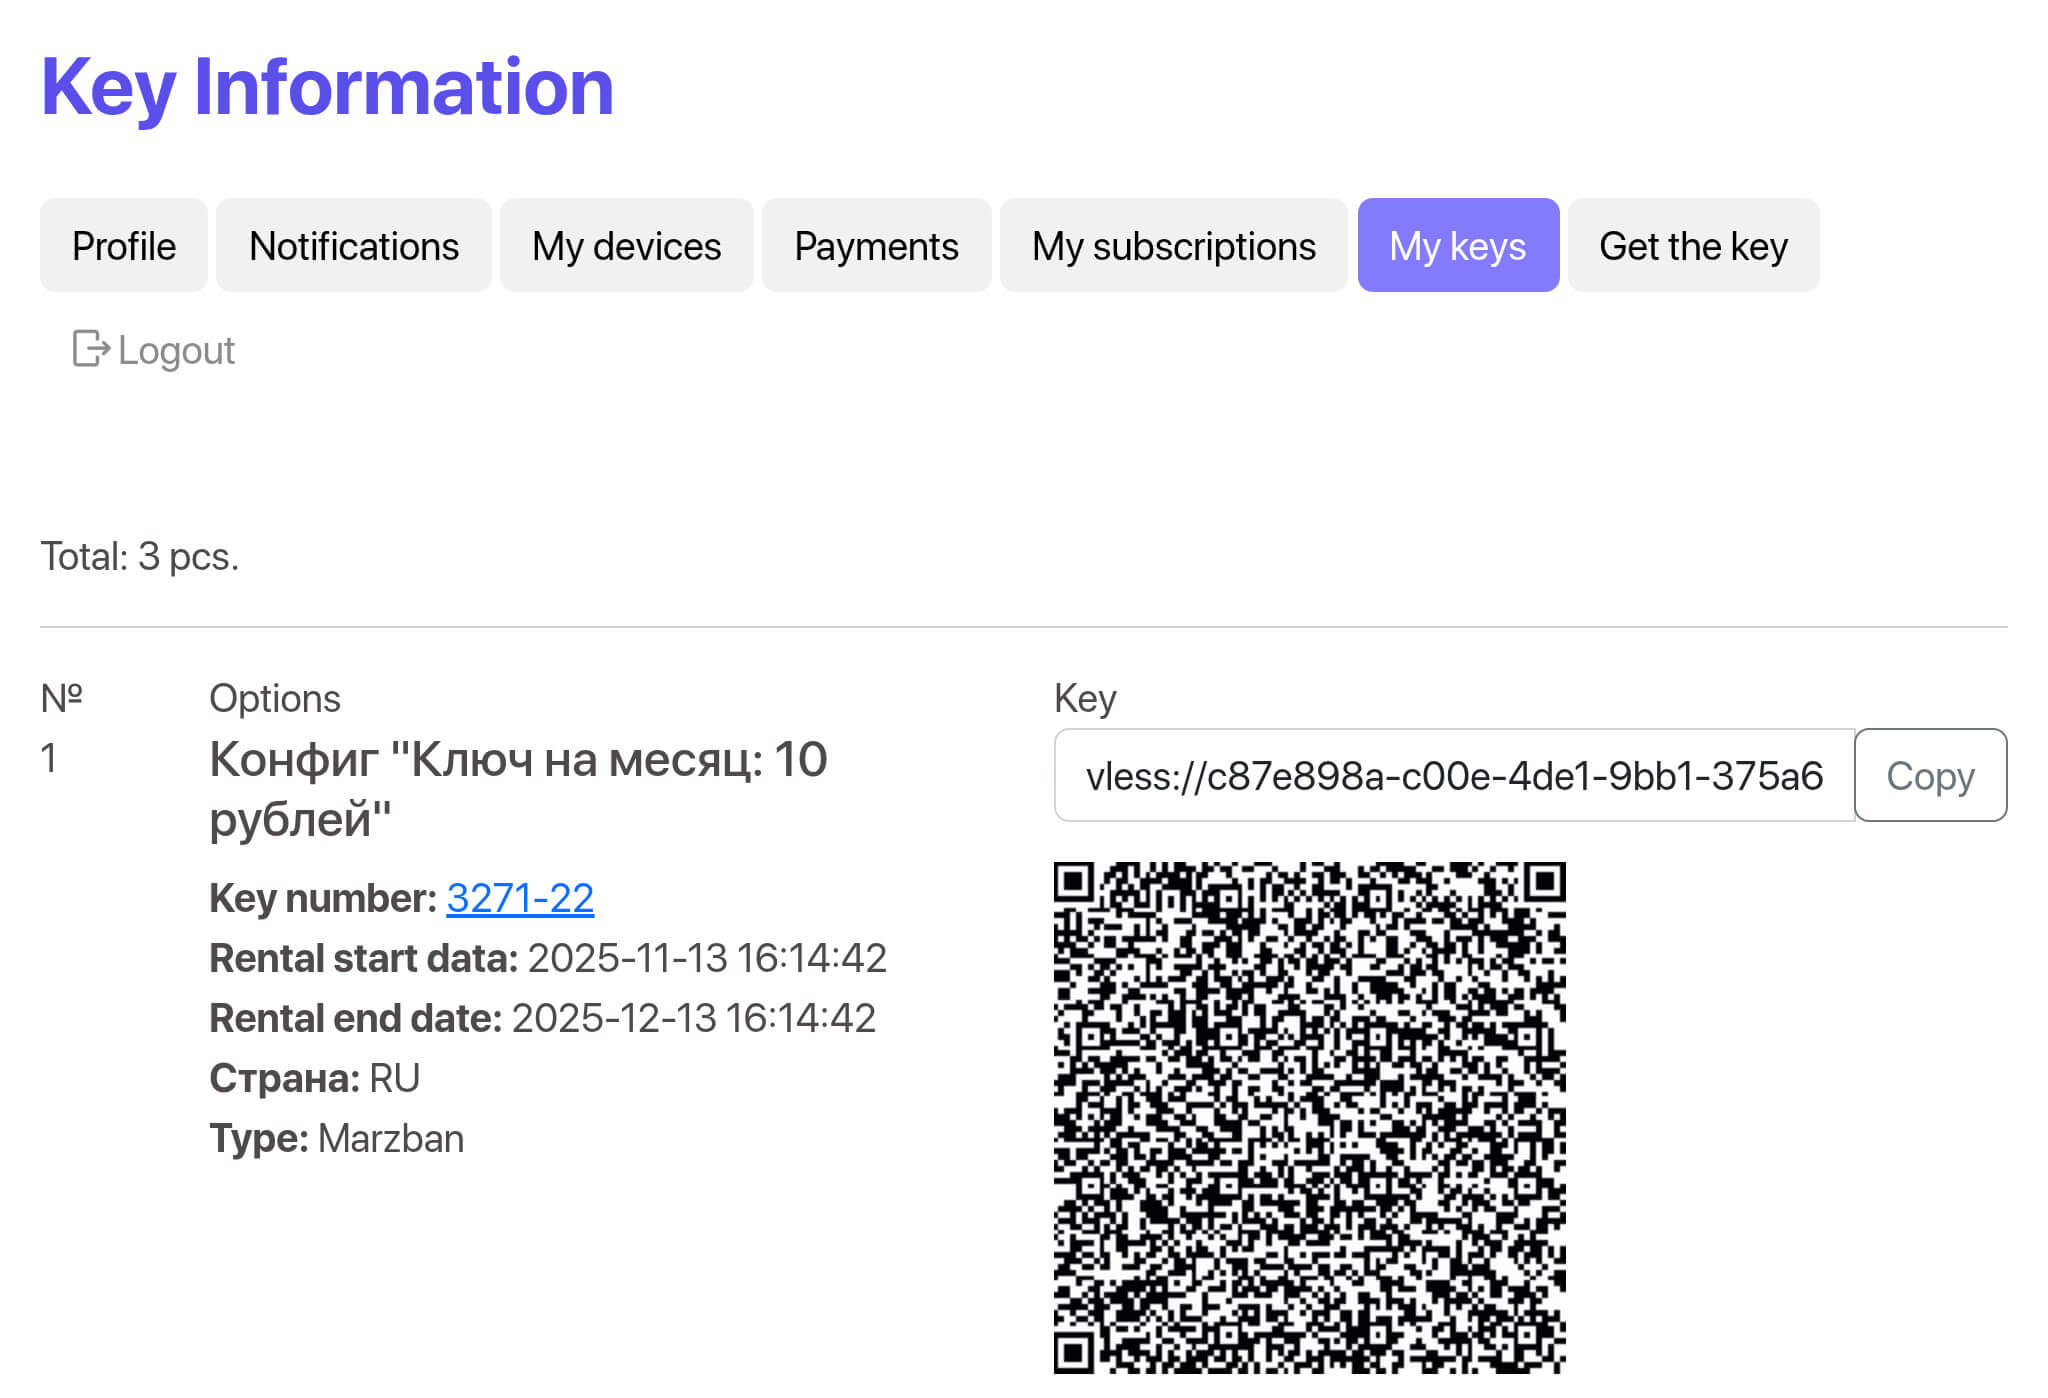
Task: Click the active My keys tab
Action: coord(1457,246)
